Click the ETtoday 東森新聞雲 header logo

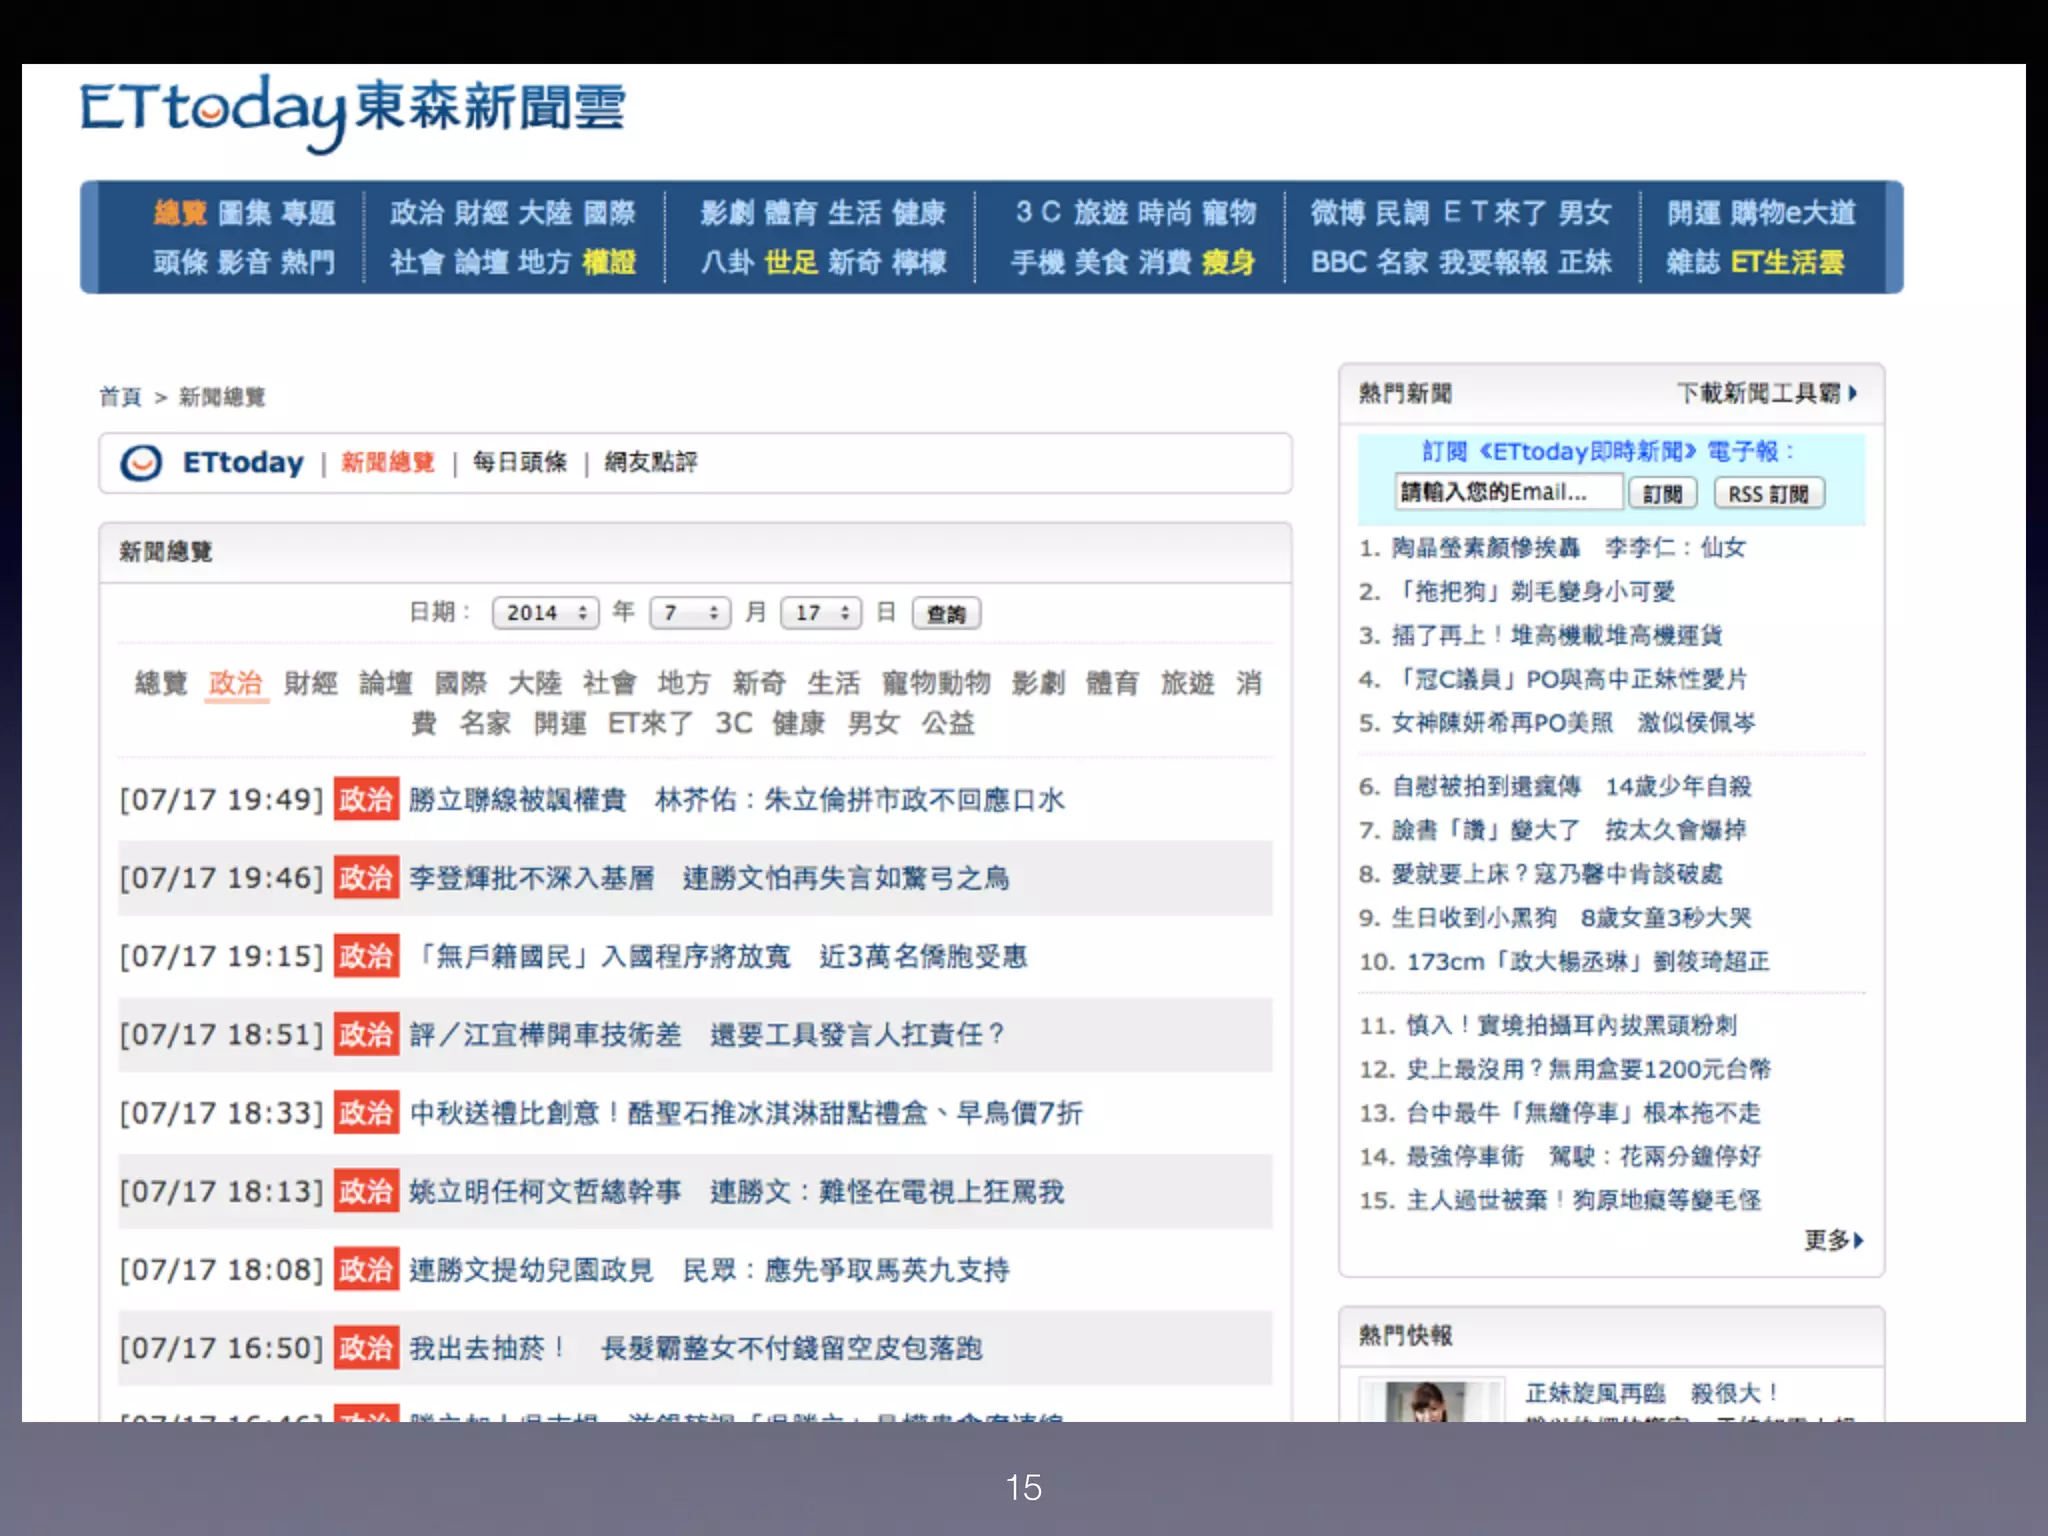tap(352, 110)
